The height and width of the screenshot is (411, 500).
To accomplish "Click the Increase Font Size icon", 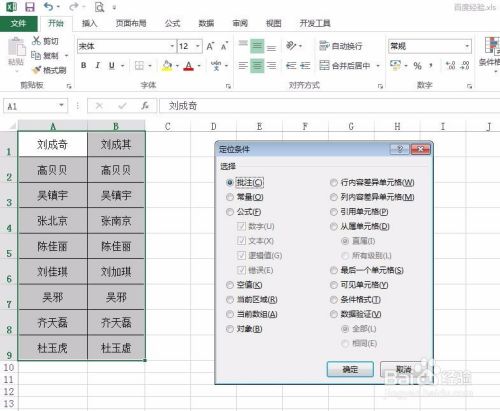I will (210, 46).
